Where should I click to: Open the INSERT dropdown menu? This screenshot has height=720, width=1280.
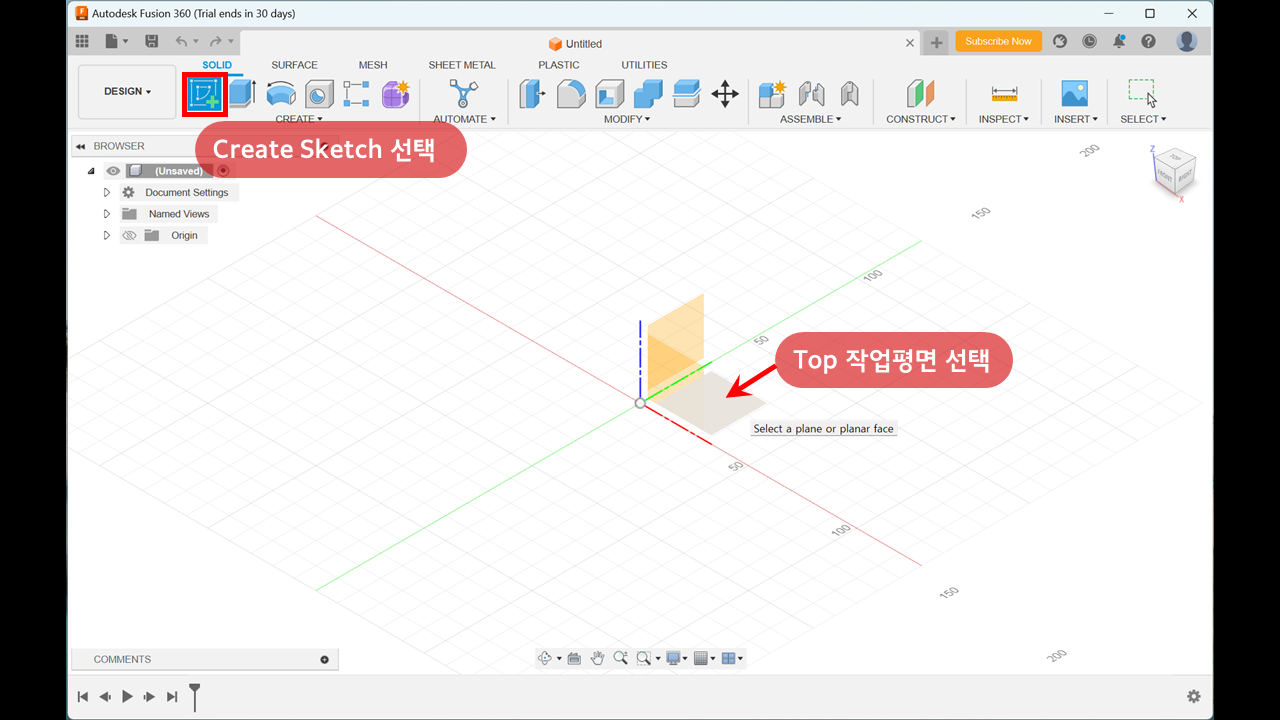pos(1076,119)
